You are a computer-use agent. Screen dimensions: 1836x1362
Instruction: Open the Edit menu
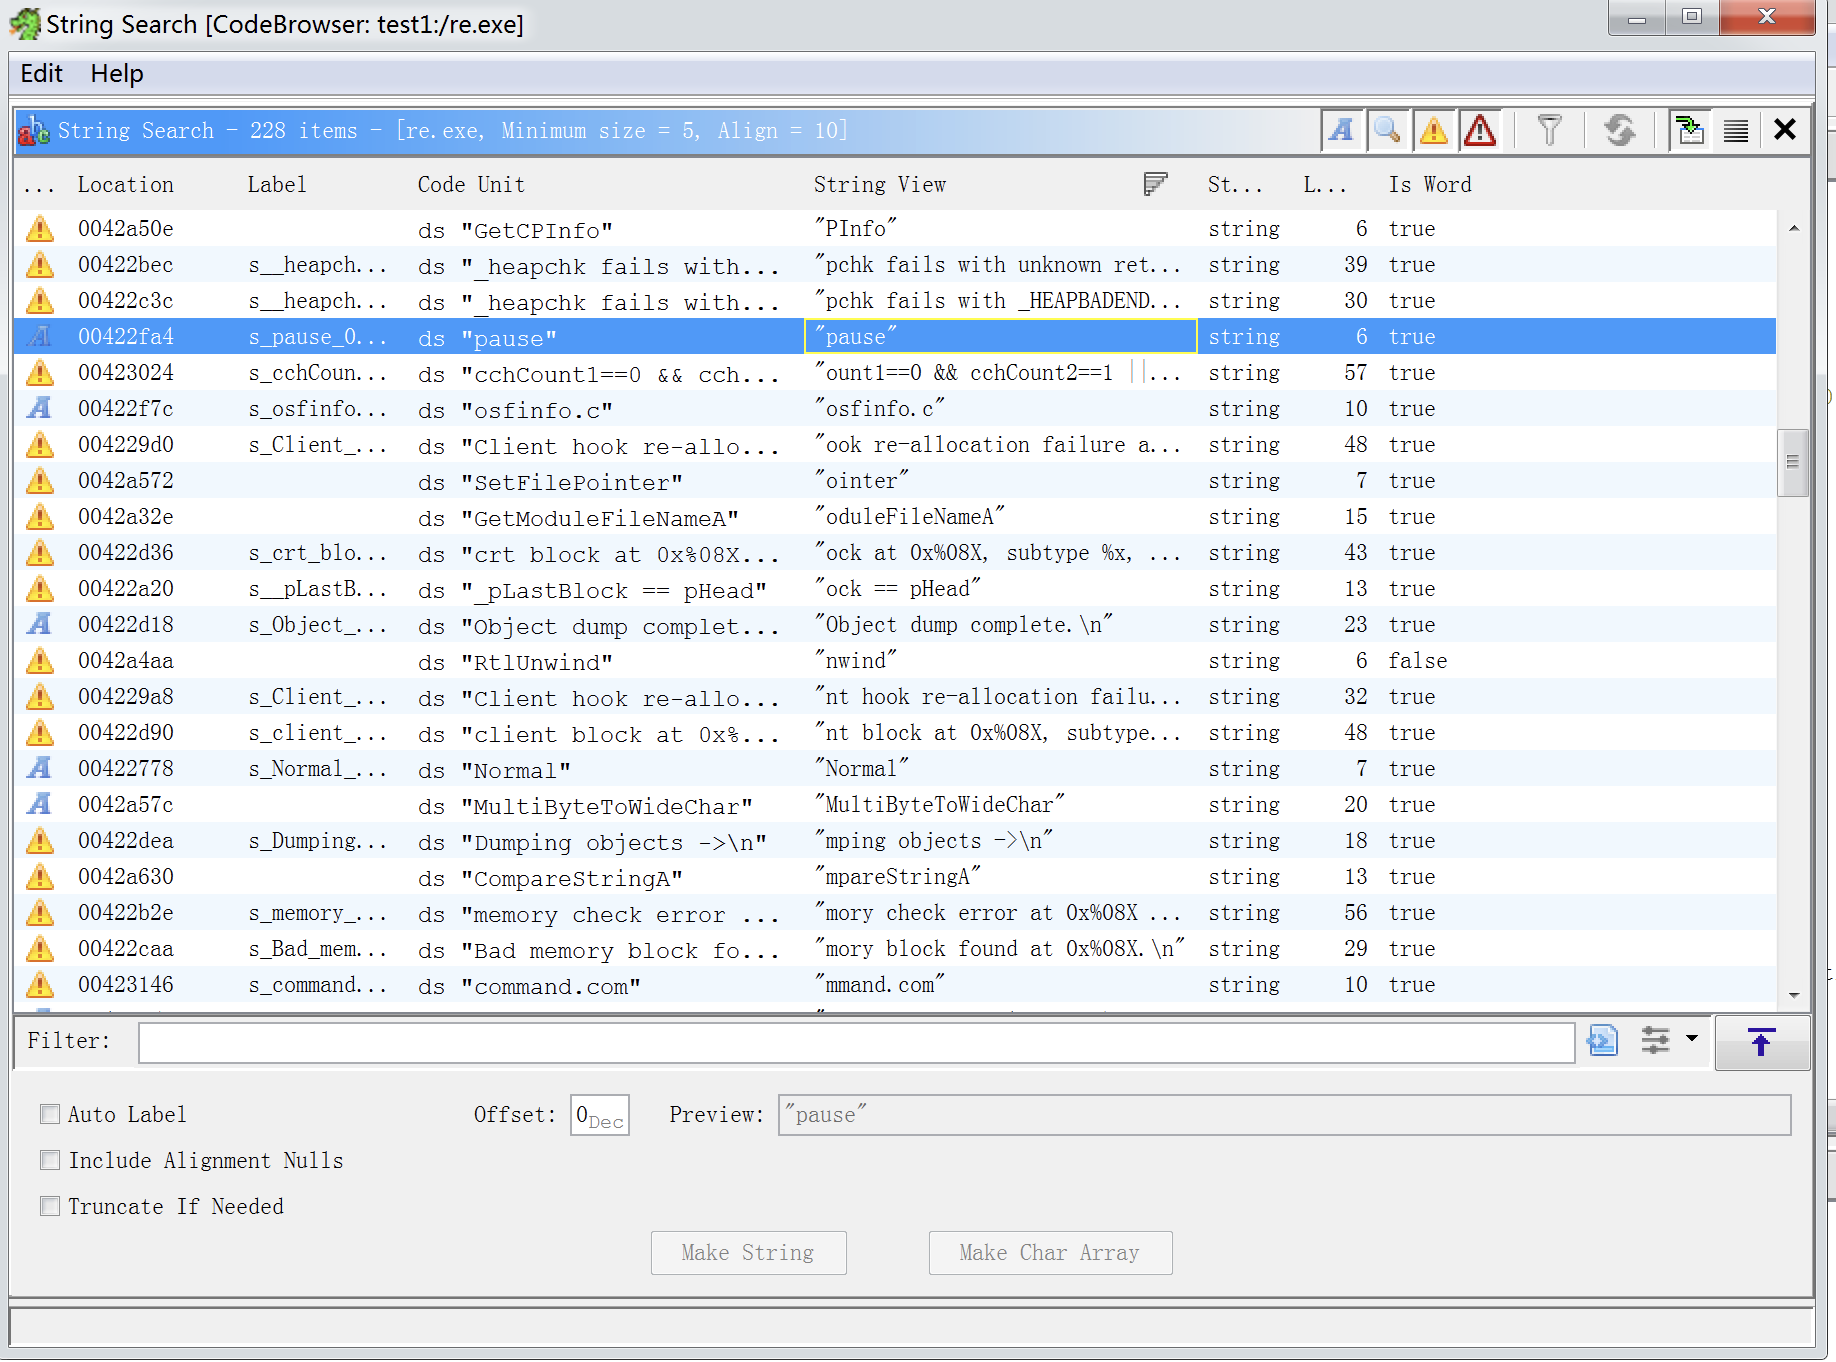[x=41, y=74]
